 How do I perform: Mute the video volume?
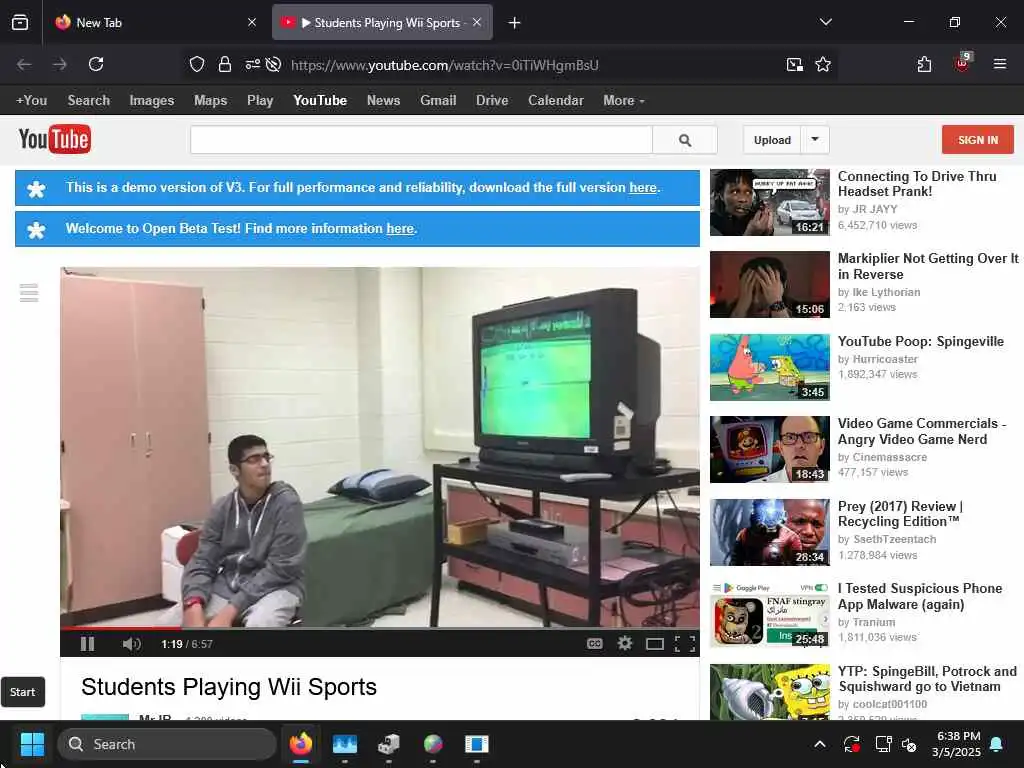[x=131, y=644]
